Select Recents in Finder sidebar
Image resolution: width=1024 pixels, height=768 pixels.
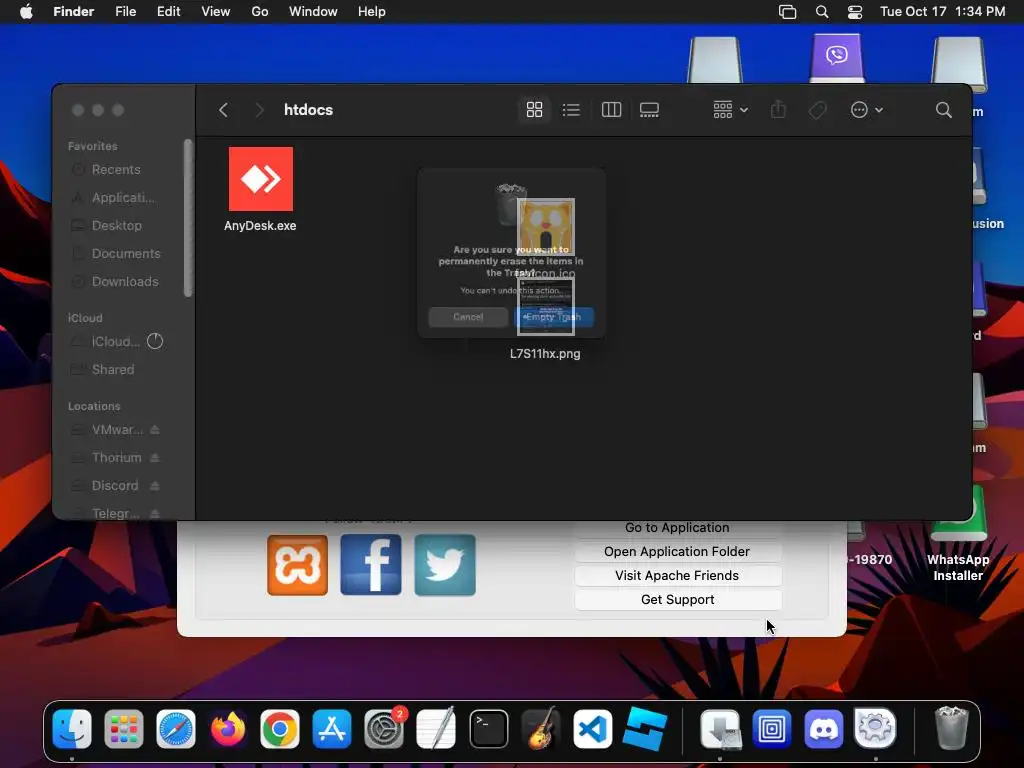116,170
